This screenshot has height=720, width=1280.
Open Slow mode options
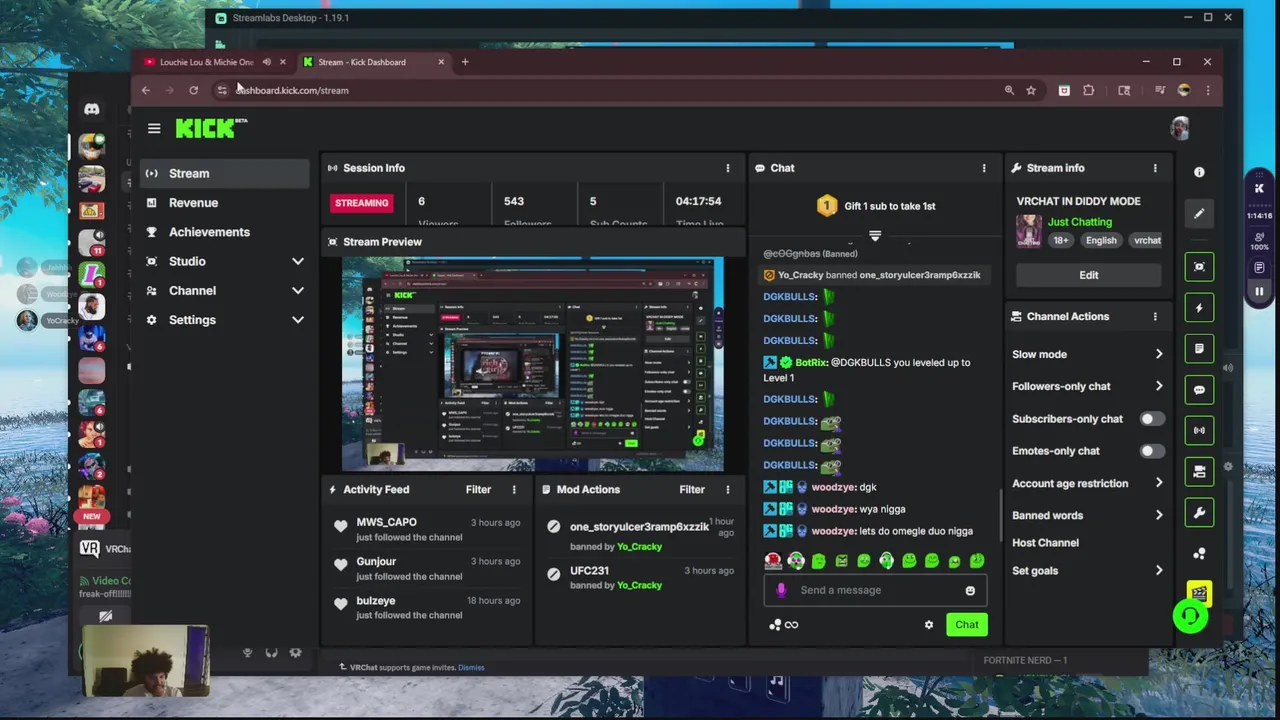1088,354
